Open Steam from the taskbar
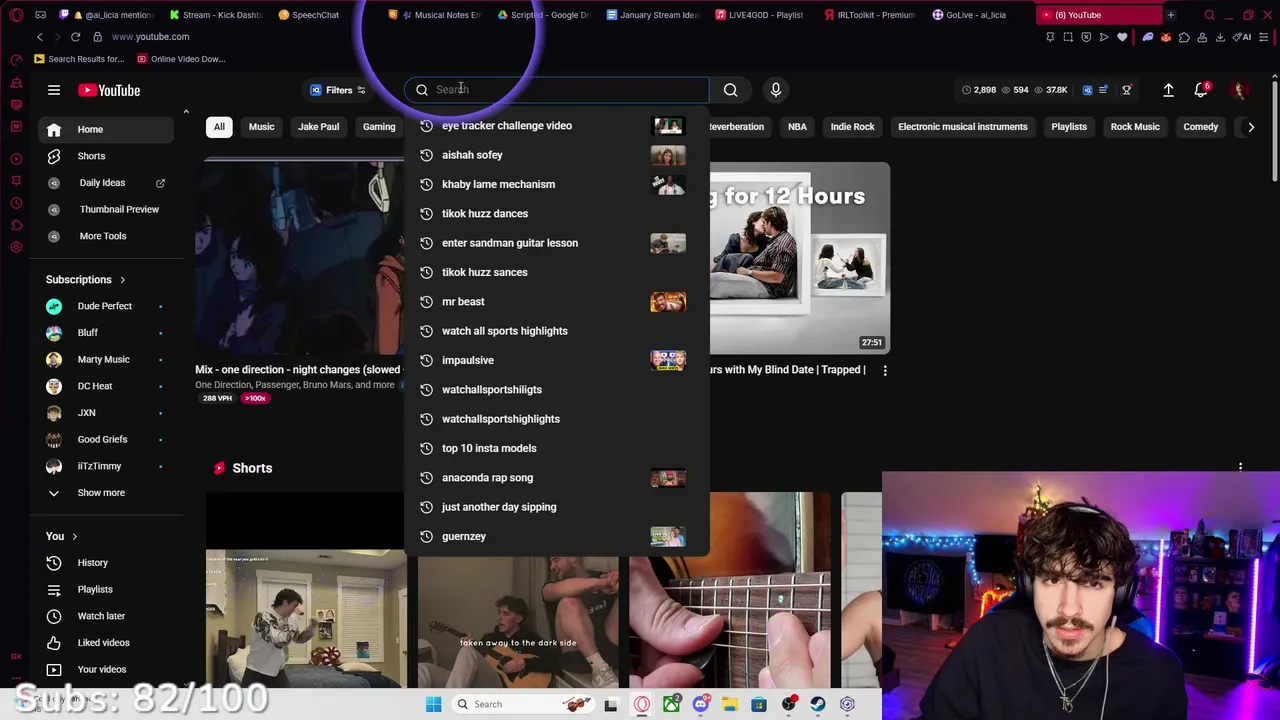Viewport: 1280px width, 720px height. click(x=818, y=704)
